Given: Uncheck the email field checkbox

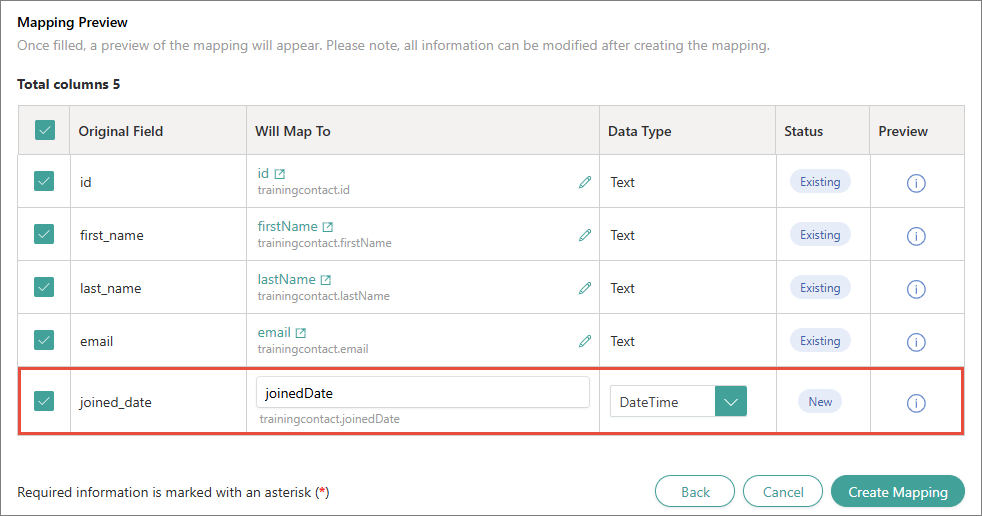Looking at the screenshot, I should [x=44, y=340].
